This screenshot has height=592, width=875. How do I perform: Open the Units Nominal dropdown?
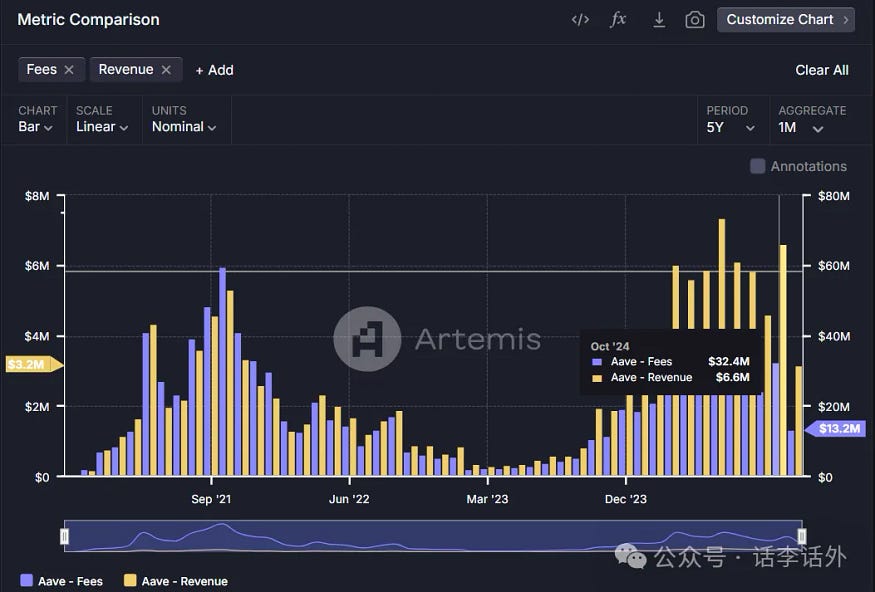184,127
